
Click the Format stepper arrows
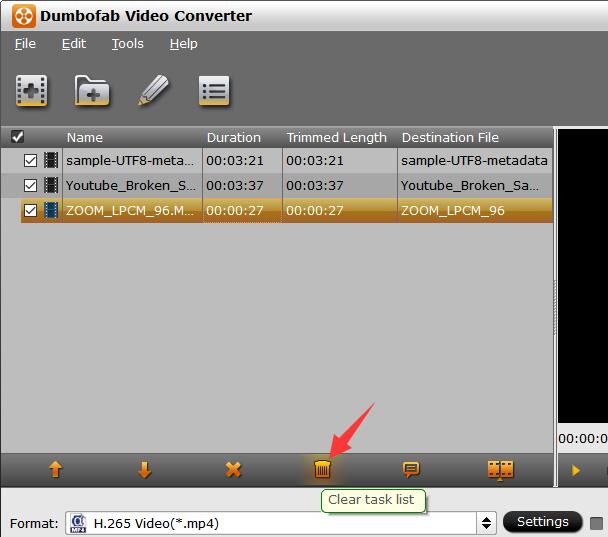click(487, 523)
